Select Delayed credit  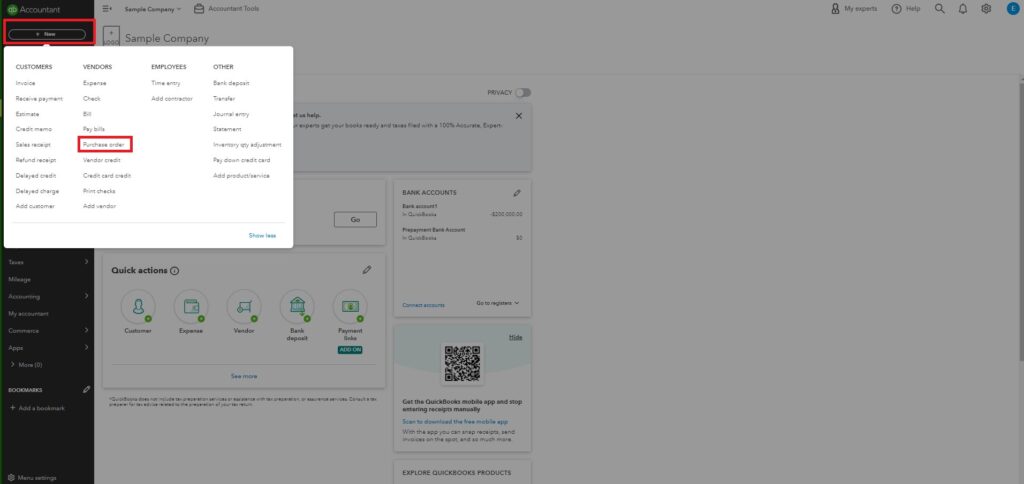pyautogui.click(x=36, y=176)
